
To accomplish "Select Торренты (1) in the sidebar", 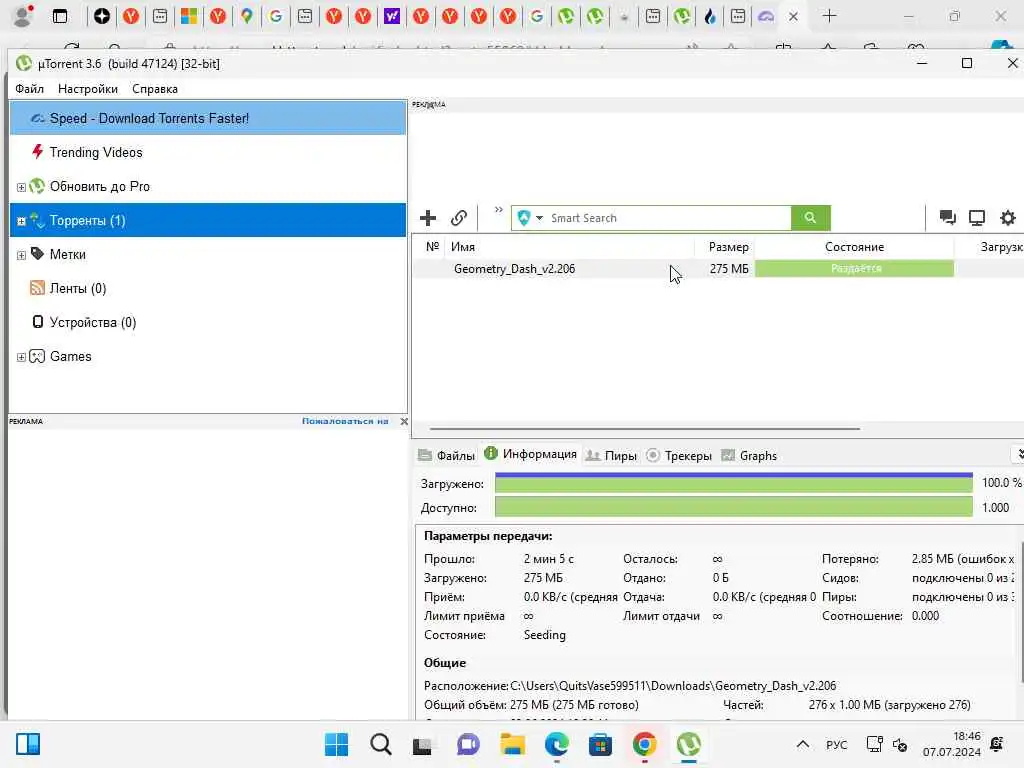I will pos(208,220).
